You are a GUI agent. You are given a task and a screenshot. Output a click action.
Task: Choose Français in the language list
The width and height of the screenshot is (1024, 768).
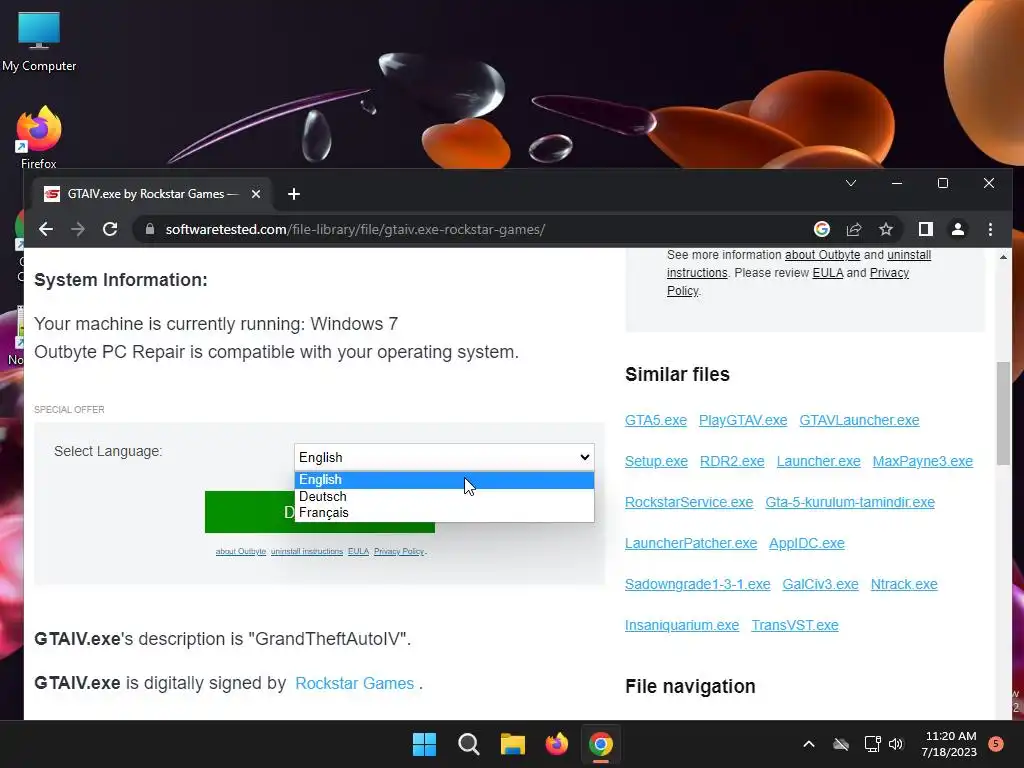click(x=444, y=513)
